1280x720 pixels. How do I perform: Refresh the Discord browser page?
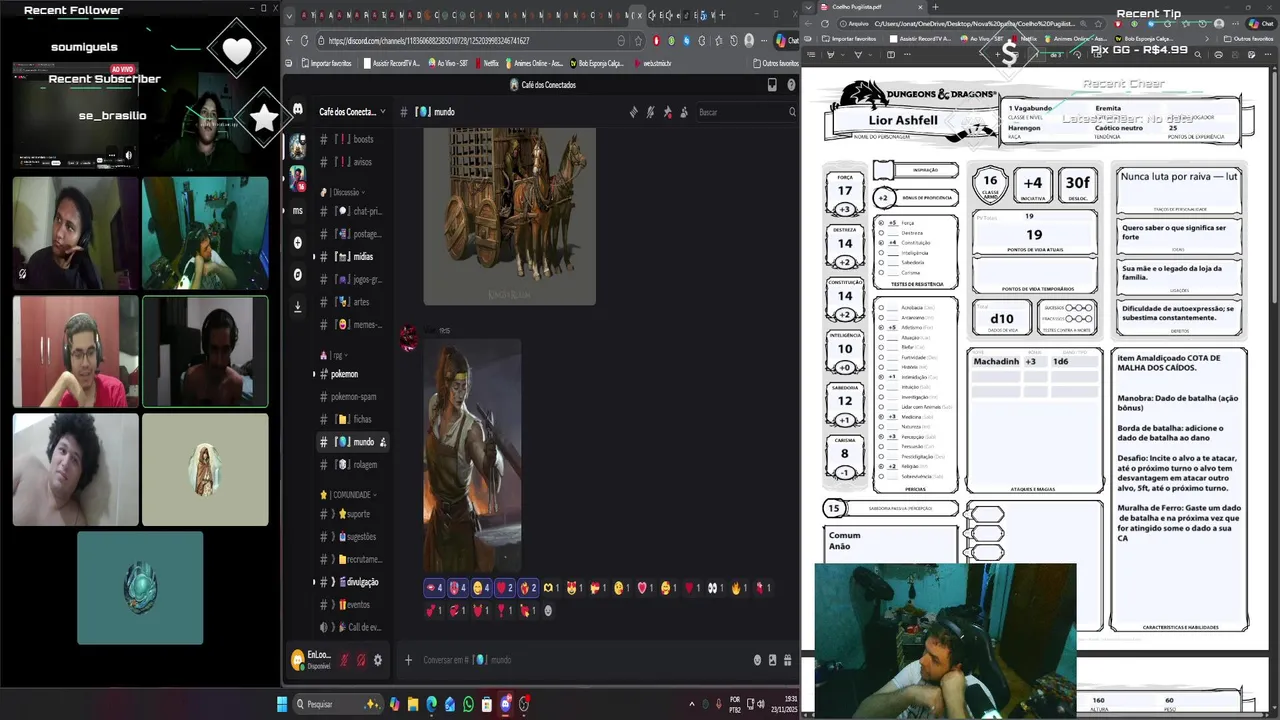tap(304, 41)
